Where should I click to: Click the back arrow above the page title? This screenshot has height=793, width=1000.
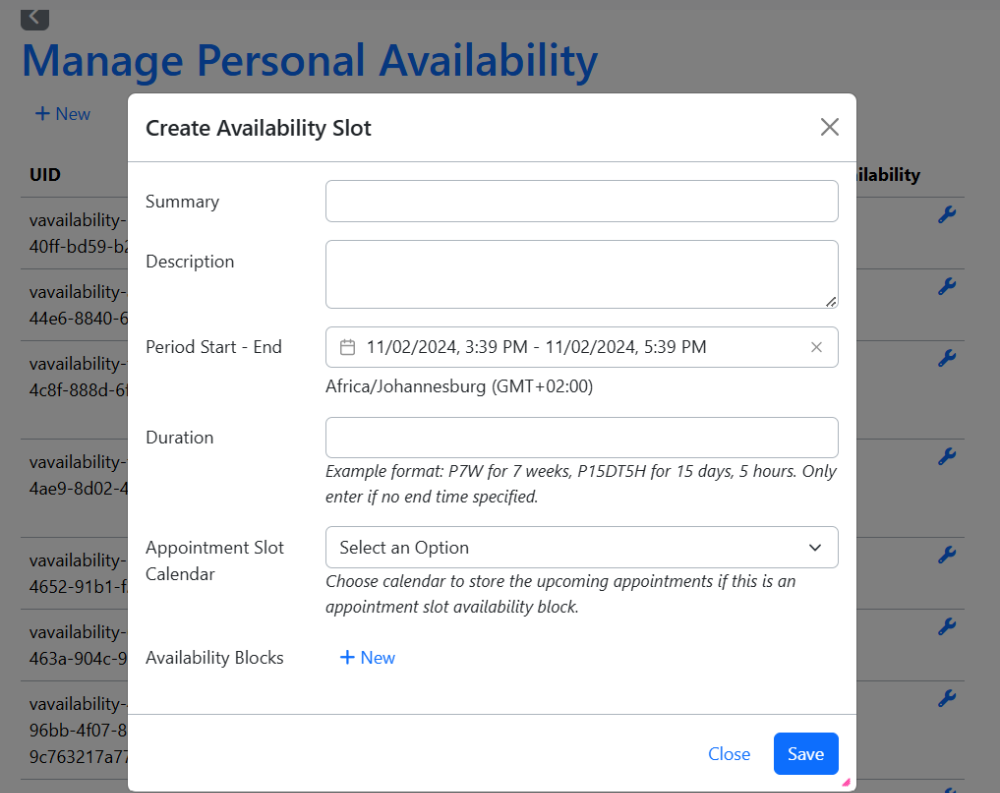(34, 16)
